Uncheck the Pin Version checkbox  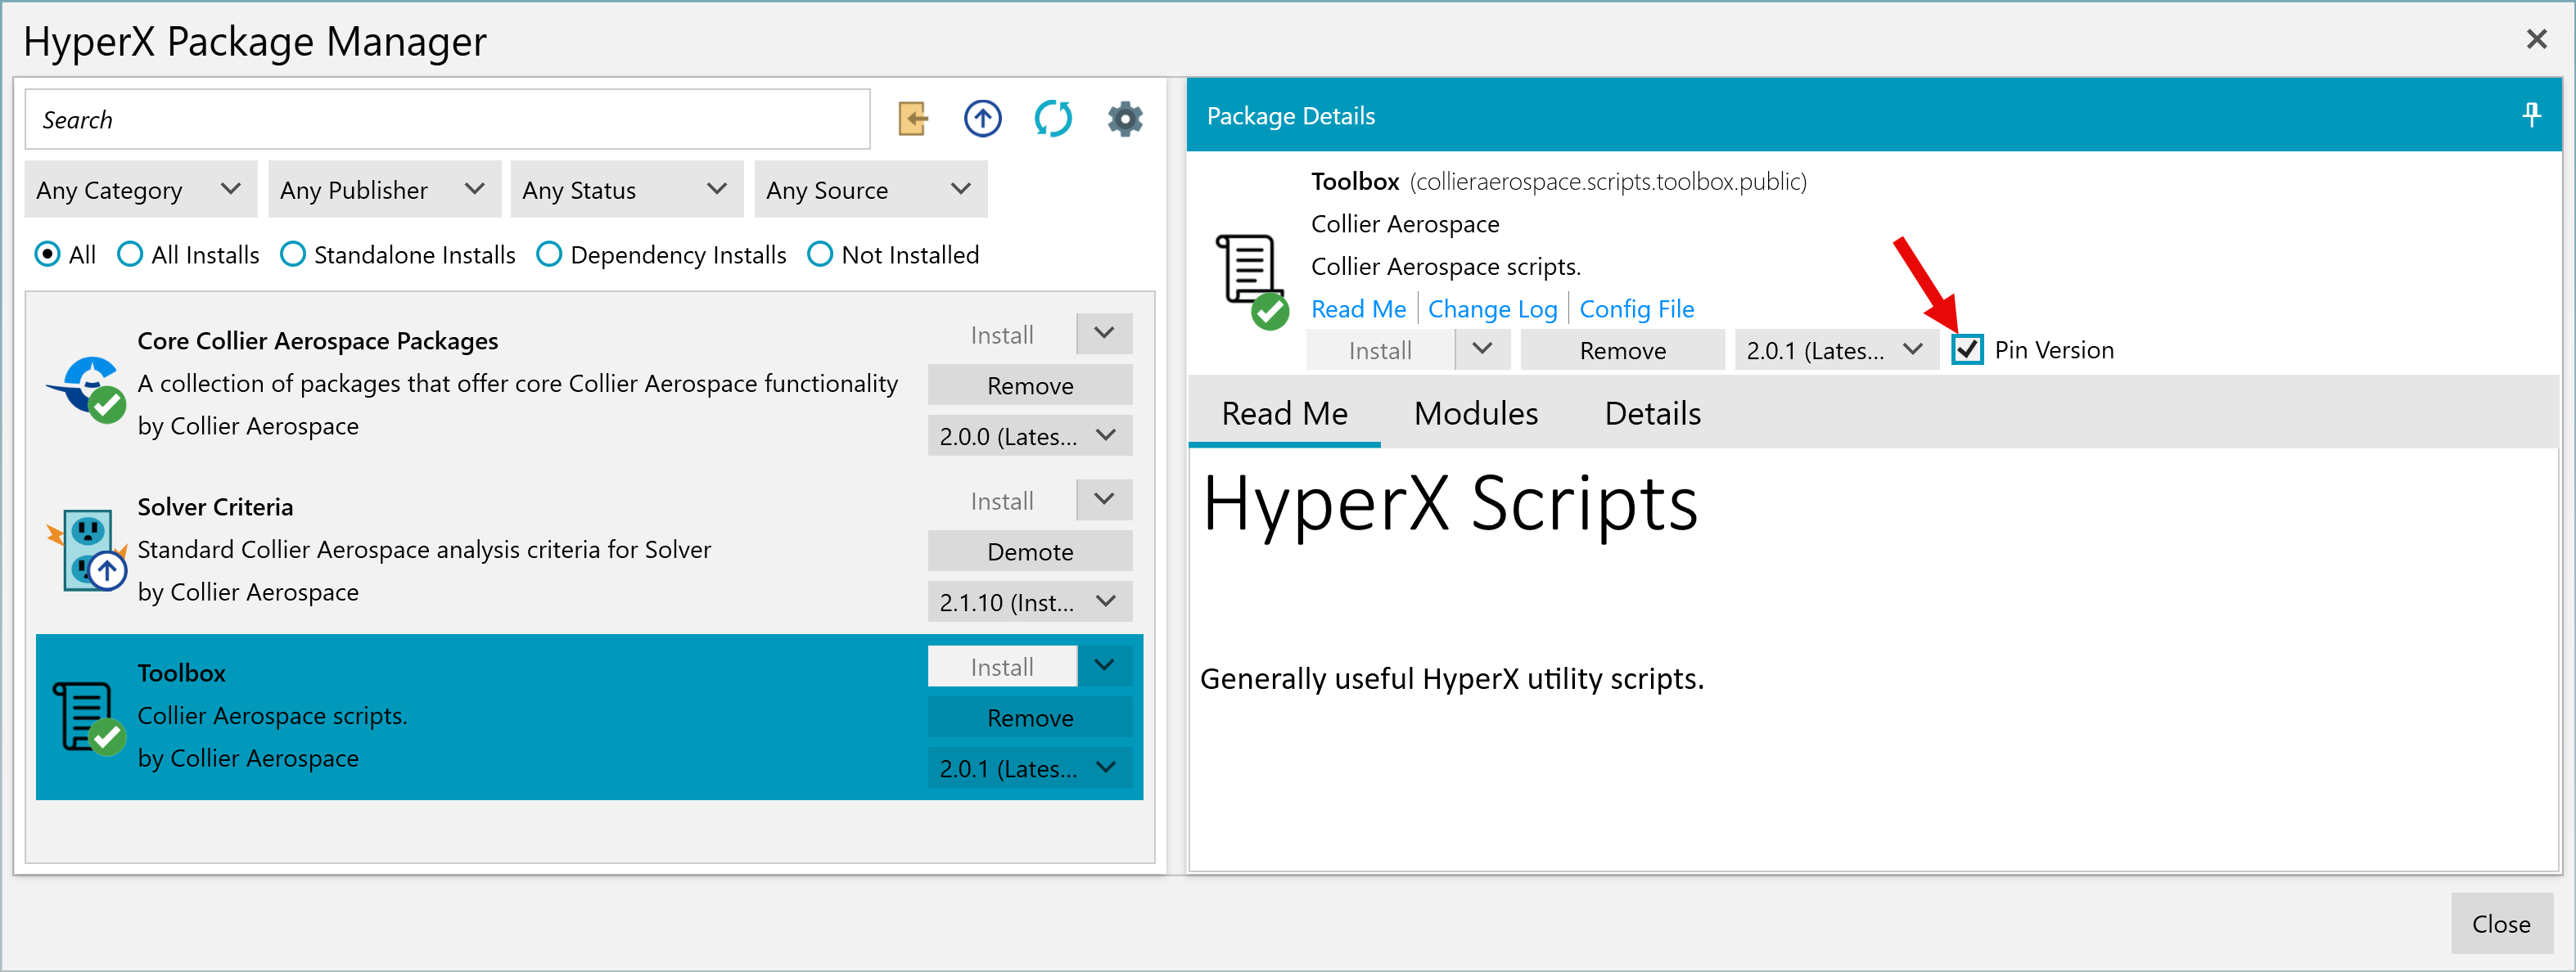click(1967, 349)
